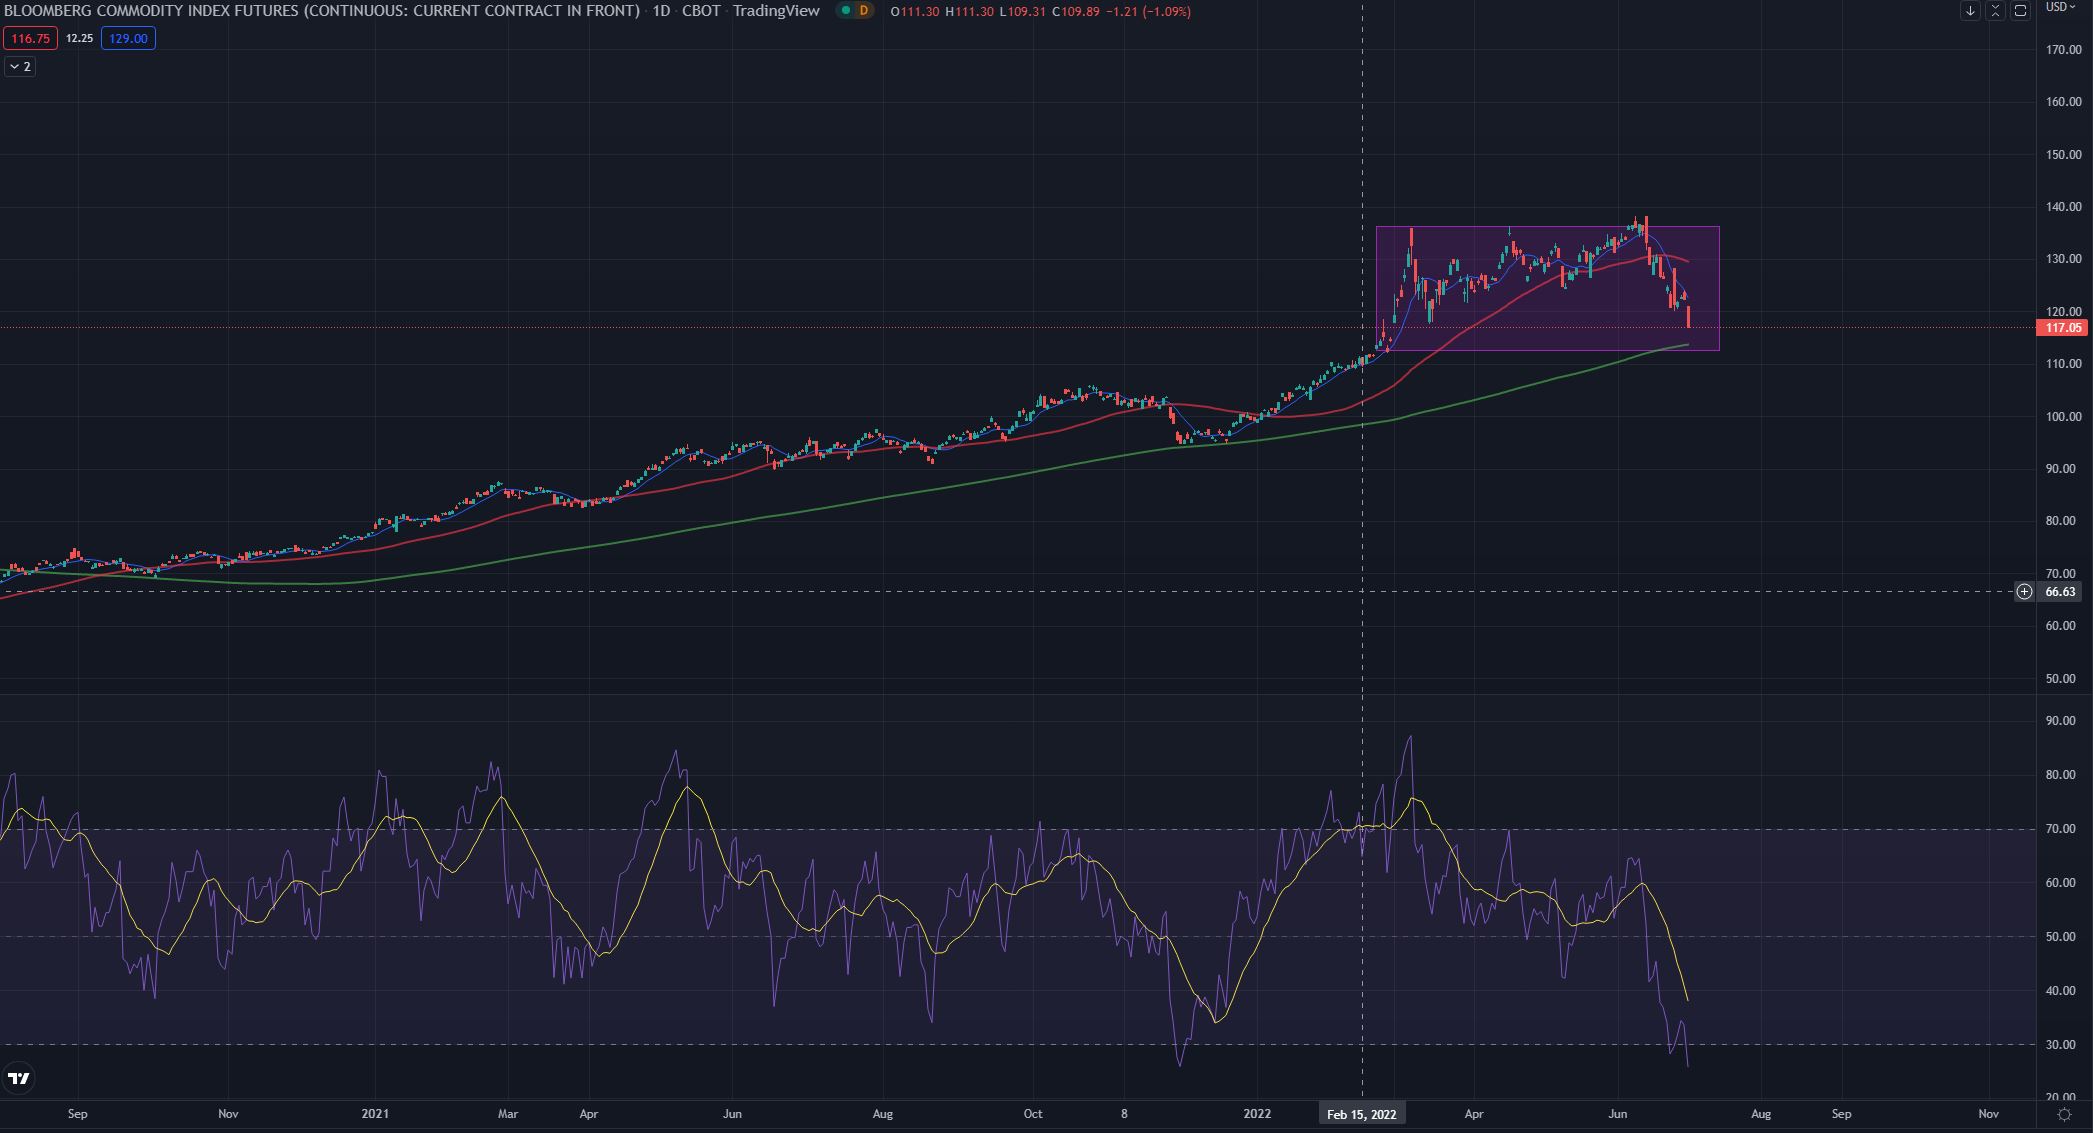2093x1133 pixels.
Task: Click the red sell price button 116.75
Action: pyautogui.click(x=30, y=38)
